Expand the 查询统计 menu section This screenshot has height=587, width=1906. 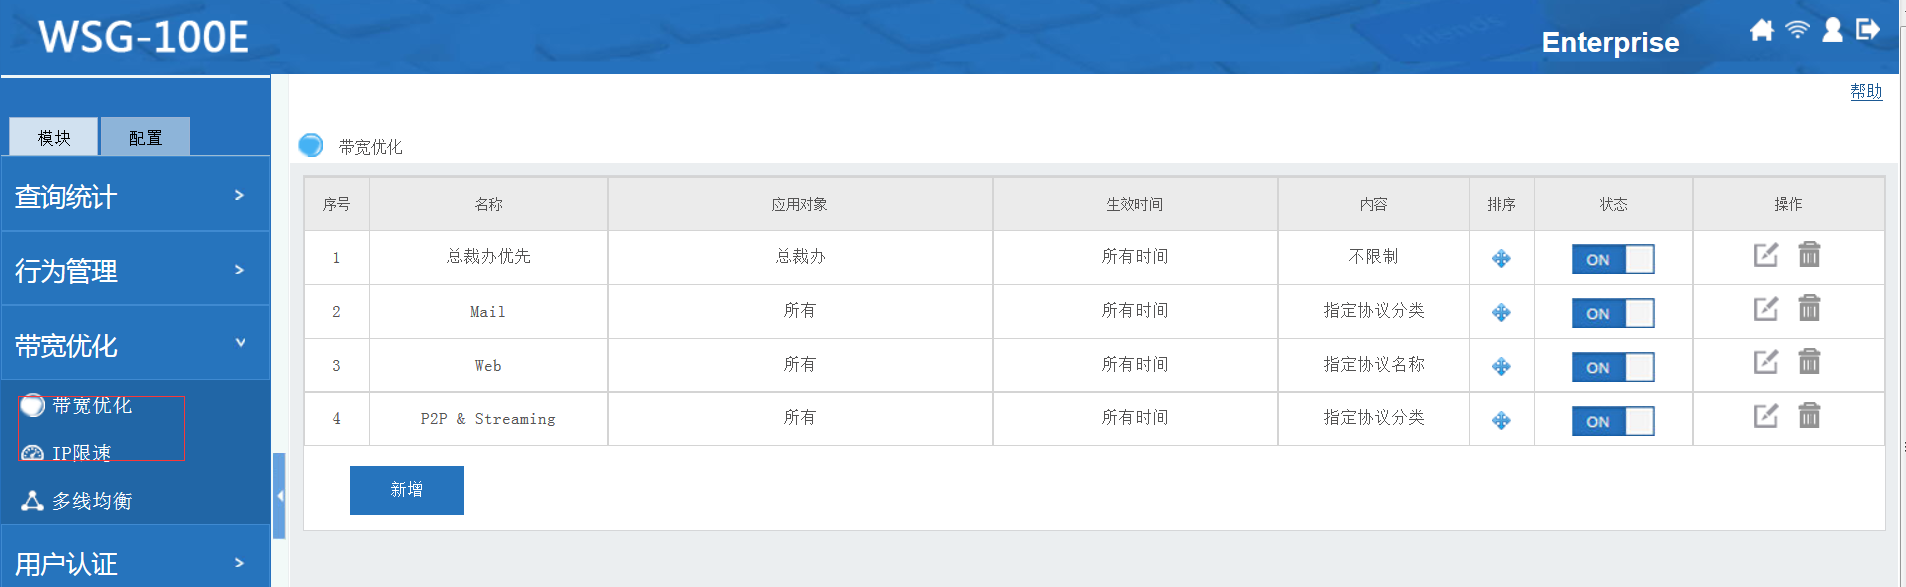click(x=136, y=196)
